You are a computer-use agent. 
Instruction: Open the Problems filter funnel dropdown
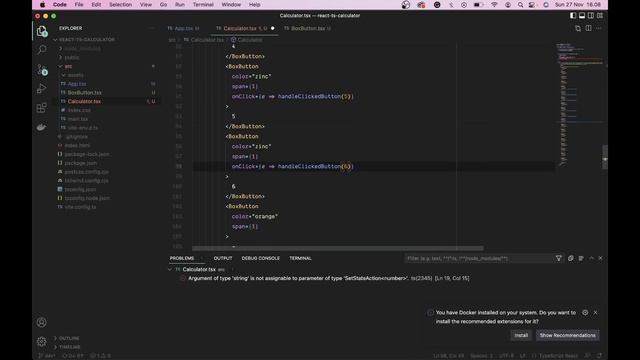(559, 258)
